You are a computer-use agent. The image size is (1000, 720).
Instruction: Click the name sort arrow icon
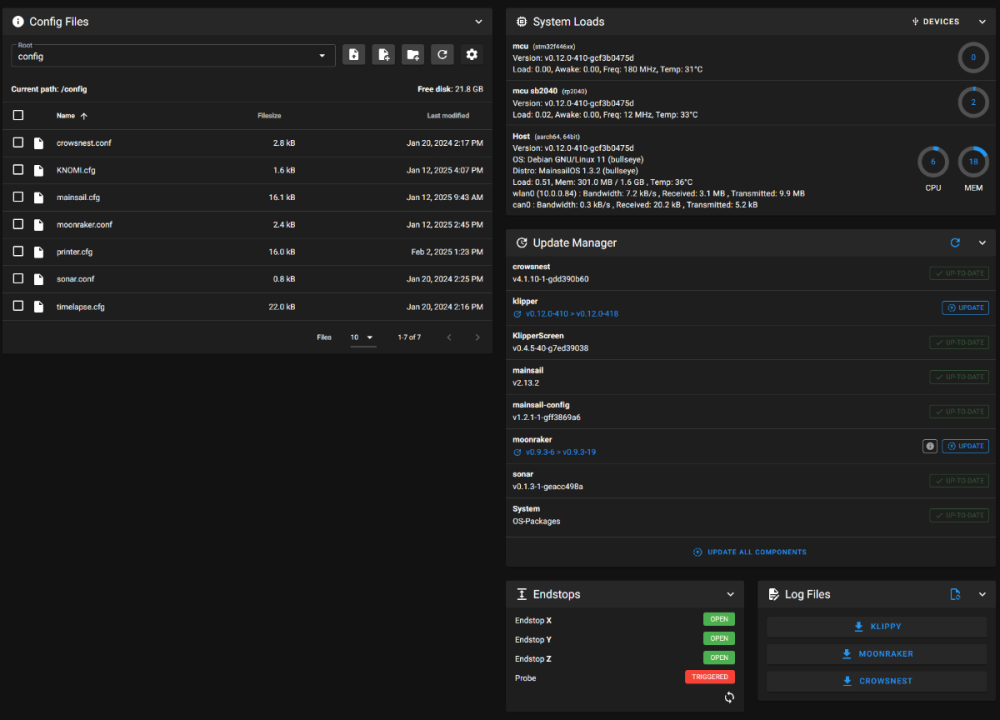point(84,116)
